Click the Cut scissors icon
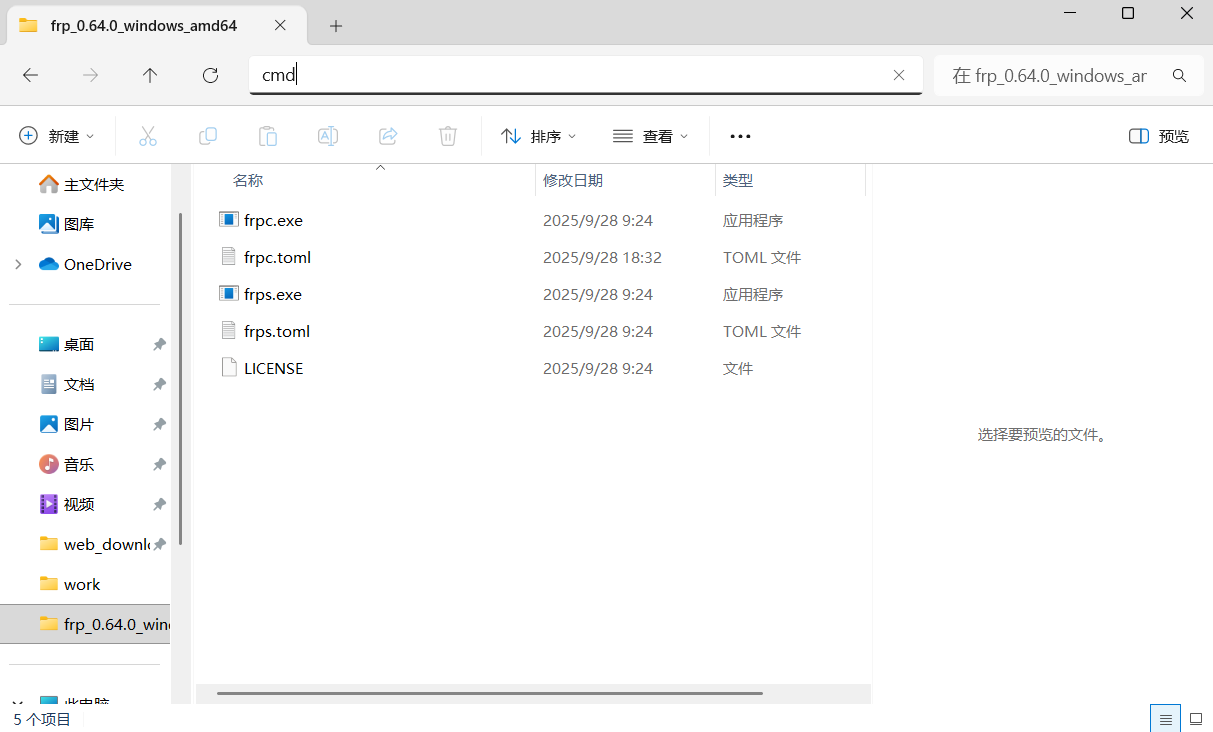This screenshot has height=732, width=1213. [x=148, y=136]
